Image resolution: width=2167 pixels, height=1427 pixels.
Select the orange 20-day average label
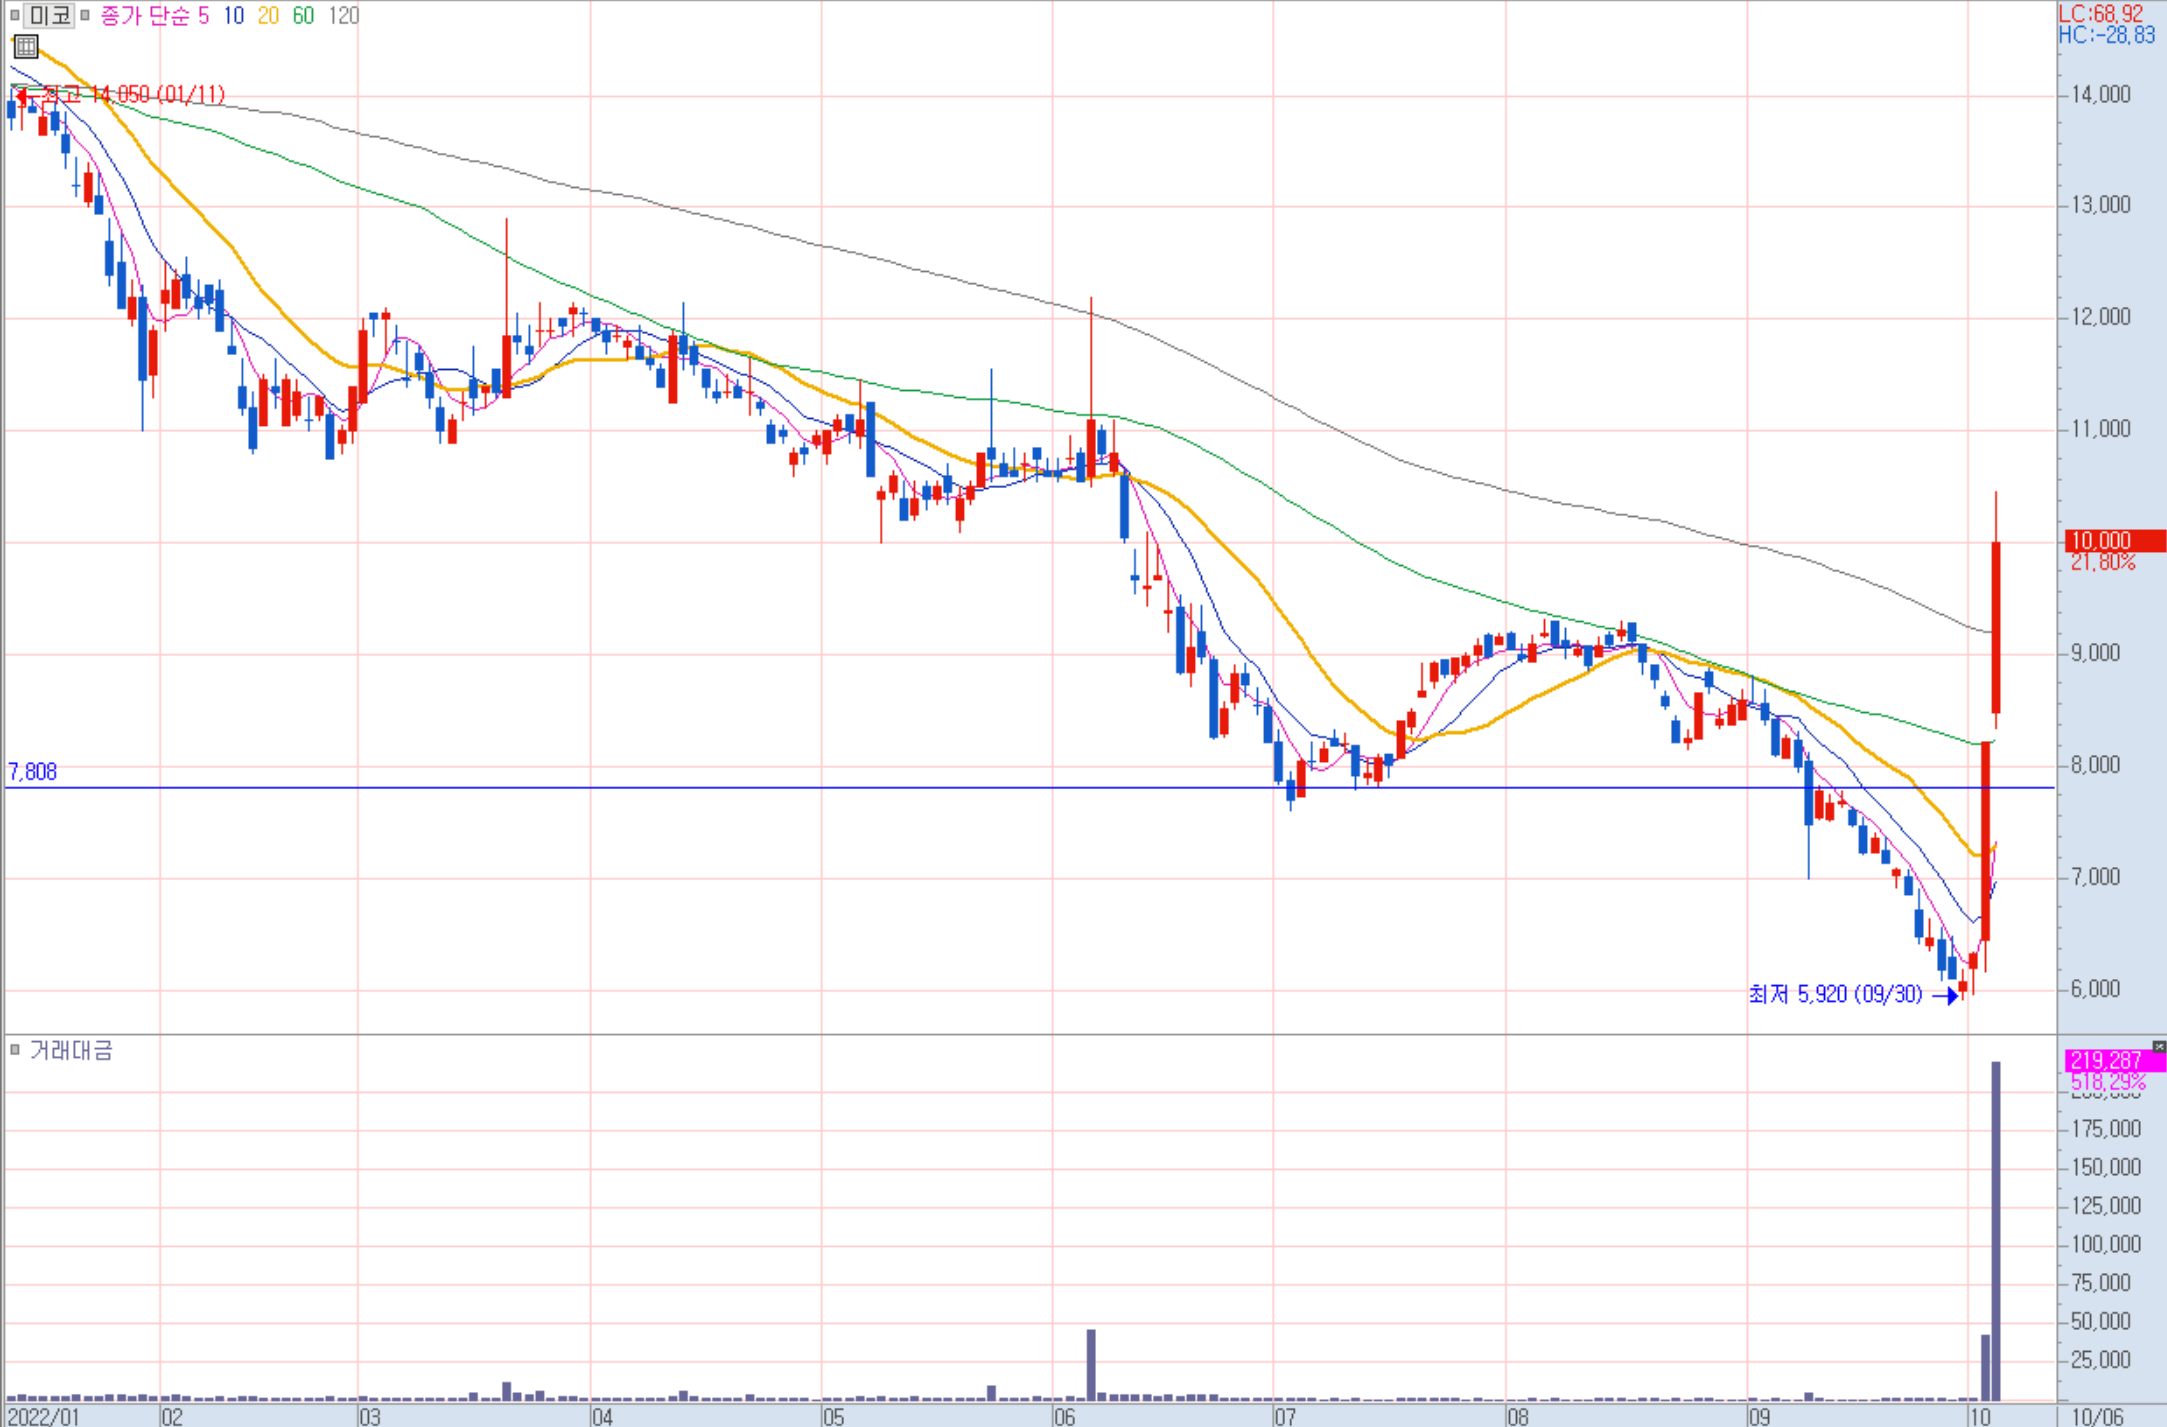coord(268,15)
